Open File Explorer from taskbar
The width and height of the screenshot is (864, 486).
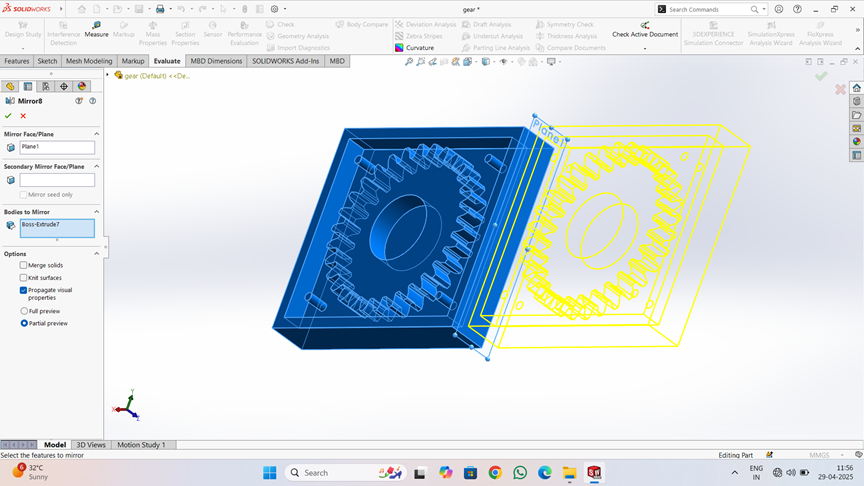pyautogui.click(x=569, y=473)
